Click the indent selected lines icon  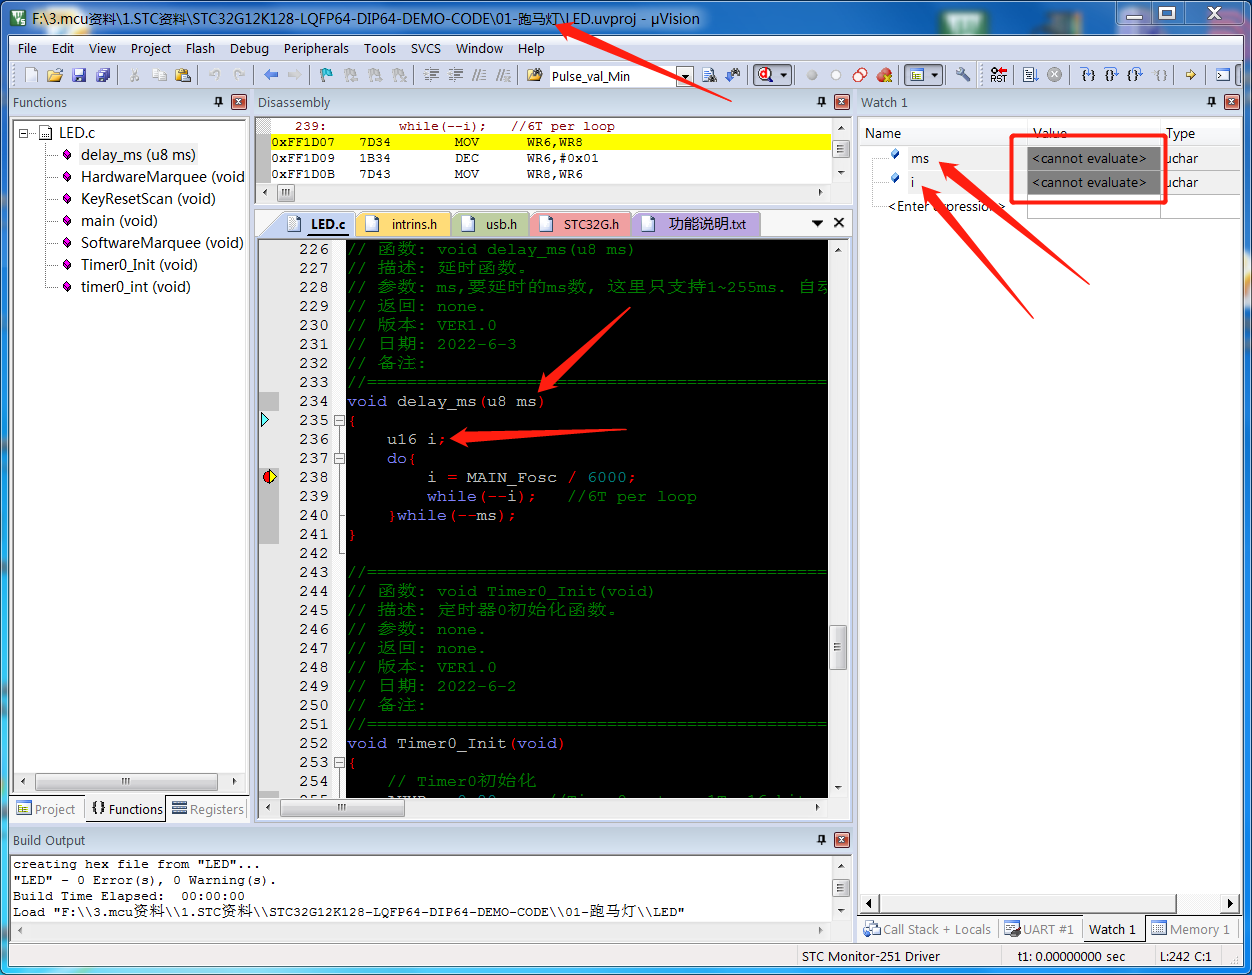pos(432,75)
